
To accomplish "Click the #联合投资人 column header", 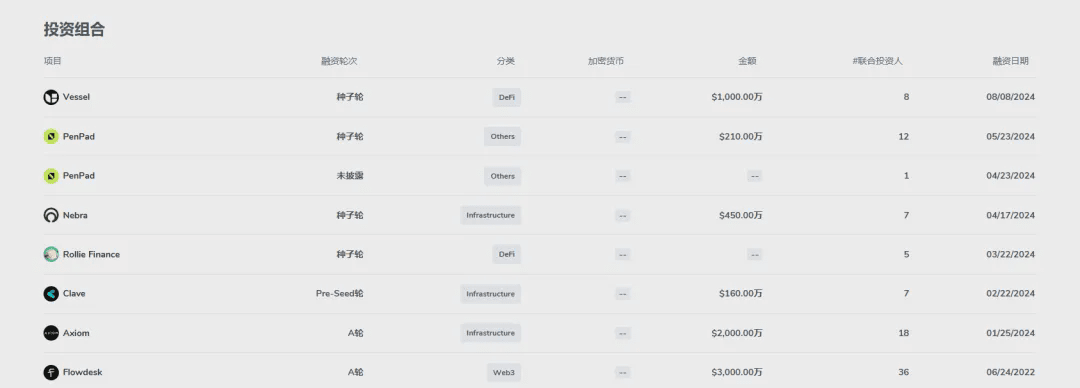I will [878, 61].
